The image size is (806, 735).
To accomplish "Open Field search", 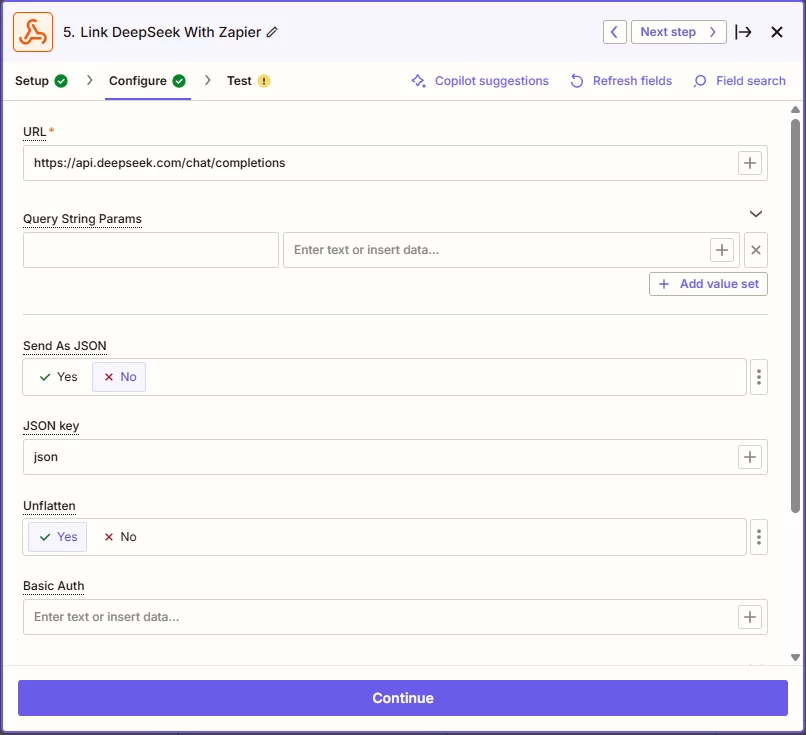I will (739, 81).
